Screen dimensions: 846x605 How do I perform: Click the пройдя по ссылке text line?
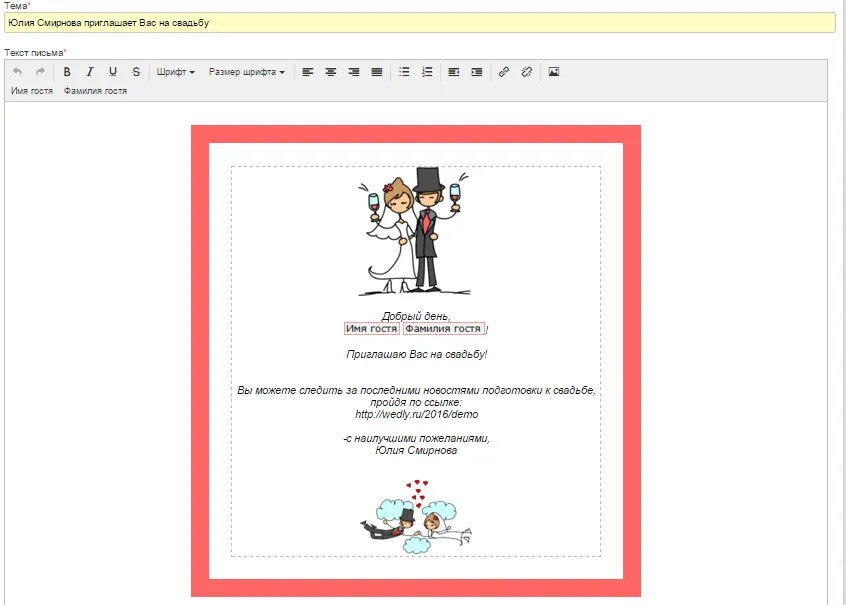416,403
